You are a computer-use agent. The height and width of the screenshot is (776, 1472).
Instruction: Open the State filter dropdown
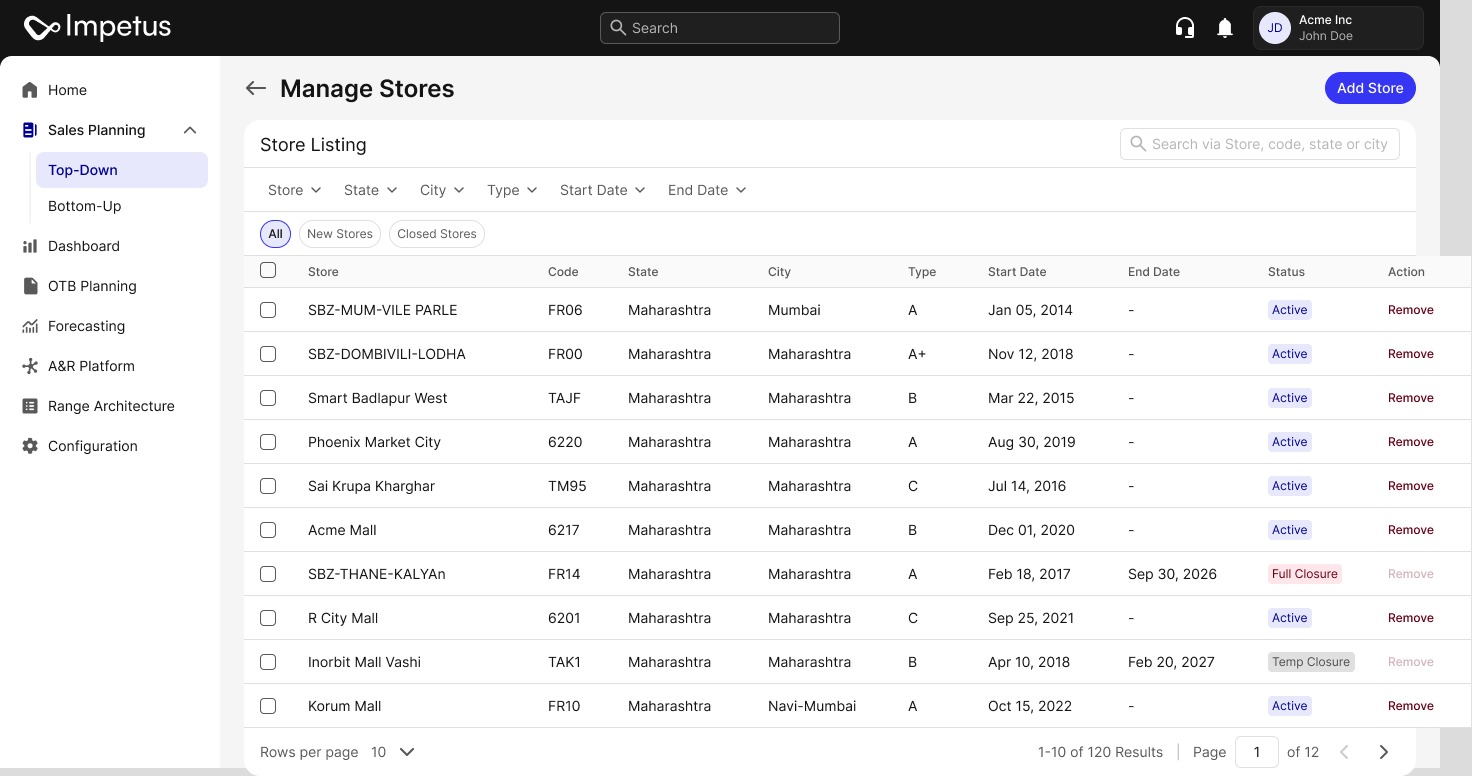pos(370,190)
